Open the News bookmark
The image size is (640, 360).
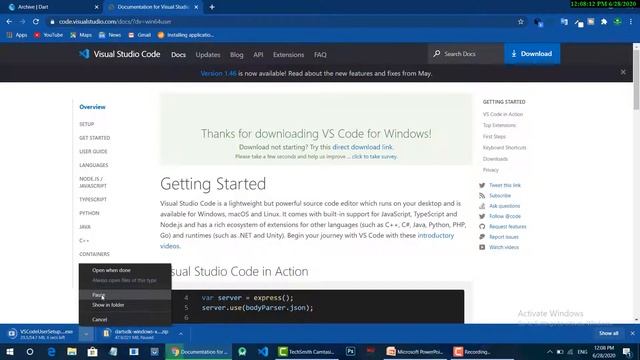(110, 35)
